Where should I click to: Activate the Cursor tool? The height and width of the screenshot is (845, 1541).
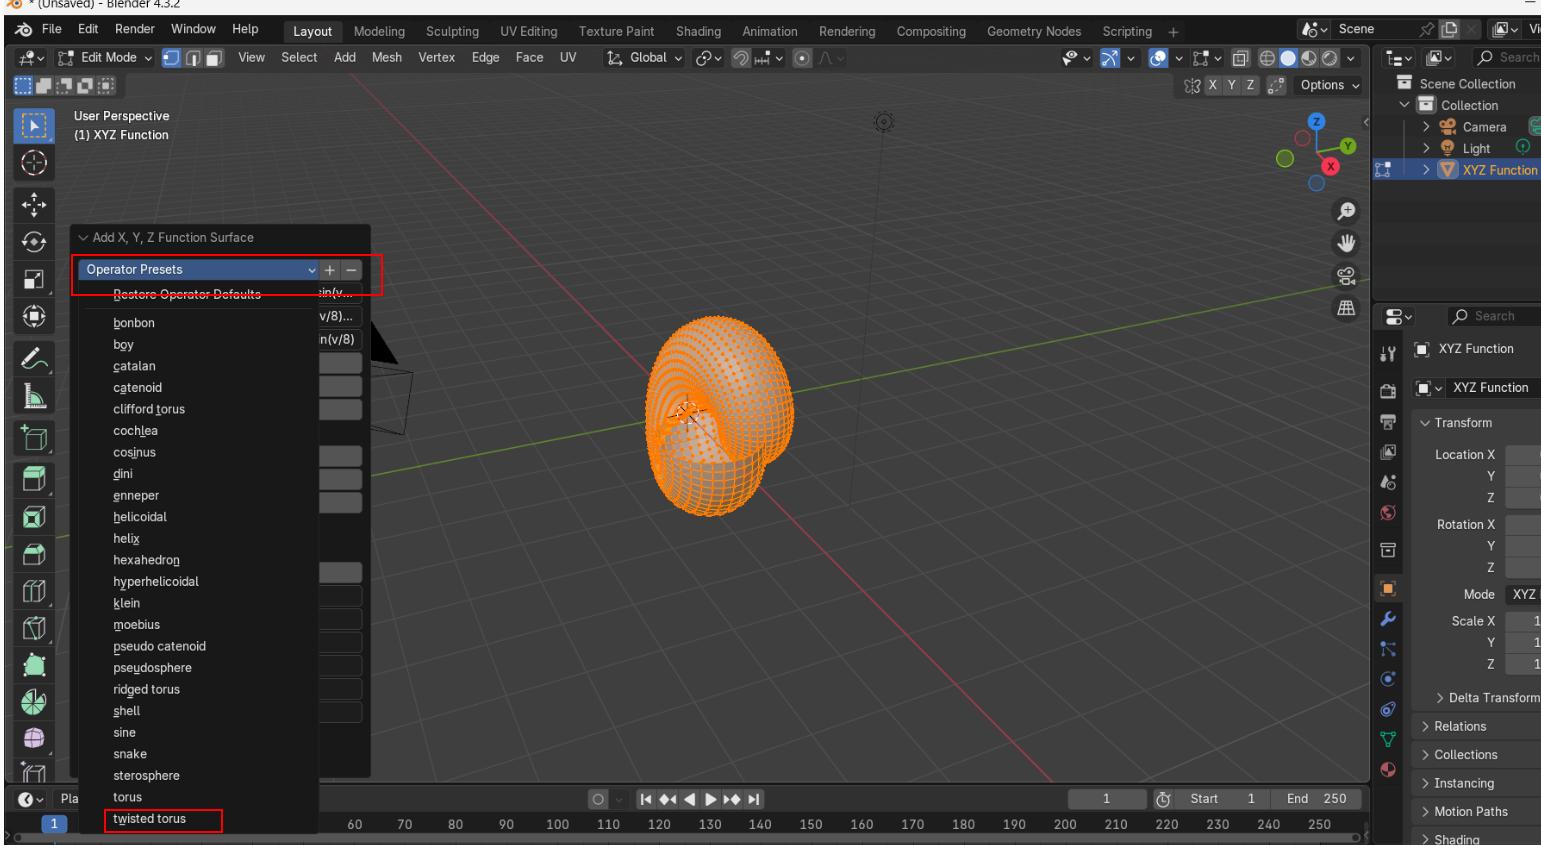click(x=34, y=162)
